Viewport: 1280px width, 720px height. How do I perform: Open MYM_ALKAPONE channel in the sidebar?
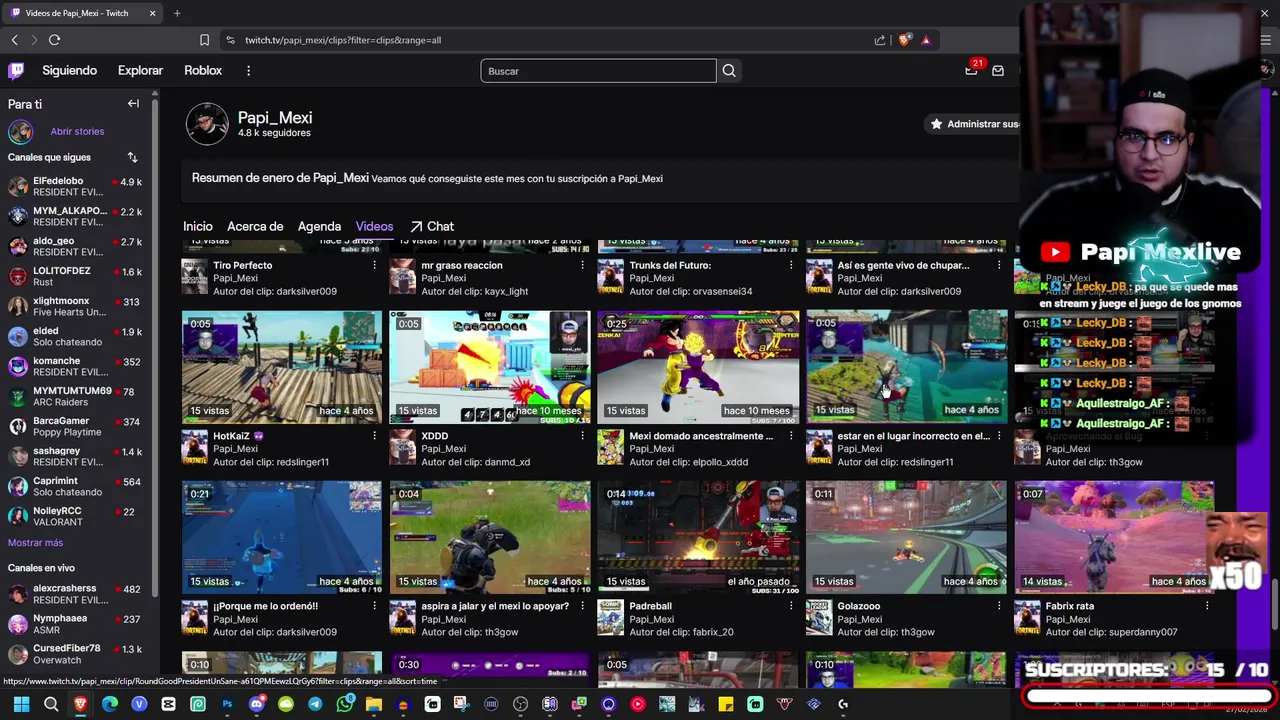pyautogui.click(x=76, y=217)
